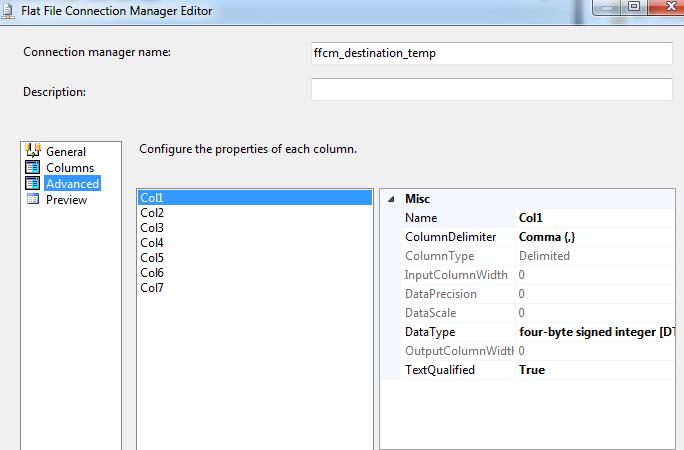This screenshot has height=450, width=684.
Task: Click the Columns page icon
Action: pos(32,167)
